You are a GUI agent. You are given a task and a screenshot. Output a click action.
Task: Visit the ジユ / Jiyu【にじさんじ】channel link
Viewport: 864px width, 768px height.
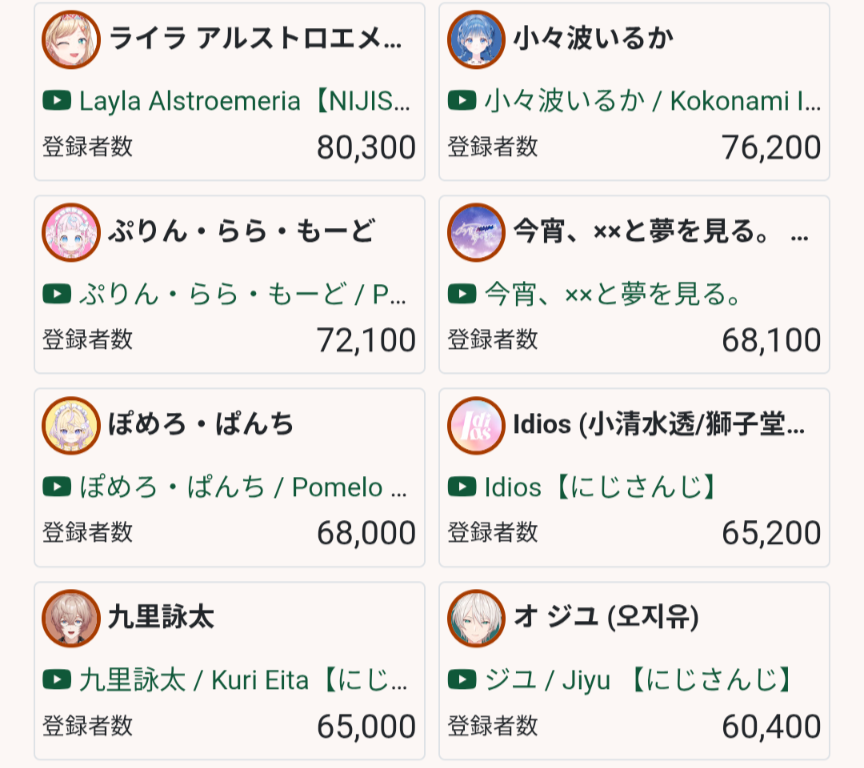(638, 680)
